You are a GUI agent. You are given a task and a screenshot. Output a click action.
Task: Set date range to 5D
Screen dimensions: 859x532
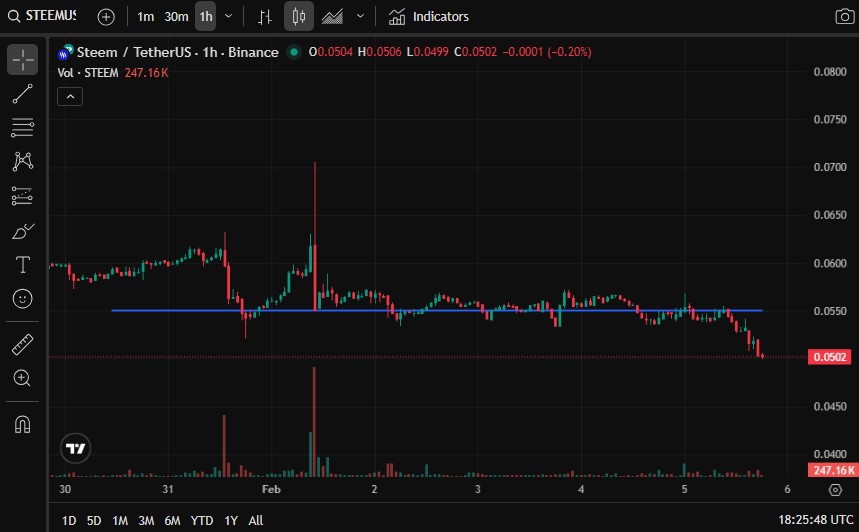pyautogui.click(x=94, y=520)
